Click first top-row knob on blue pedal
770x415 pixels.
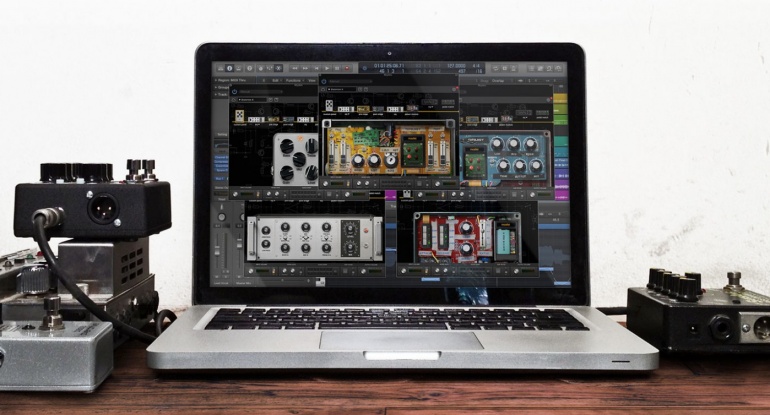pos(497,143)
